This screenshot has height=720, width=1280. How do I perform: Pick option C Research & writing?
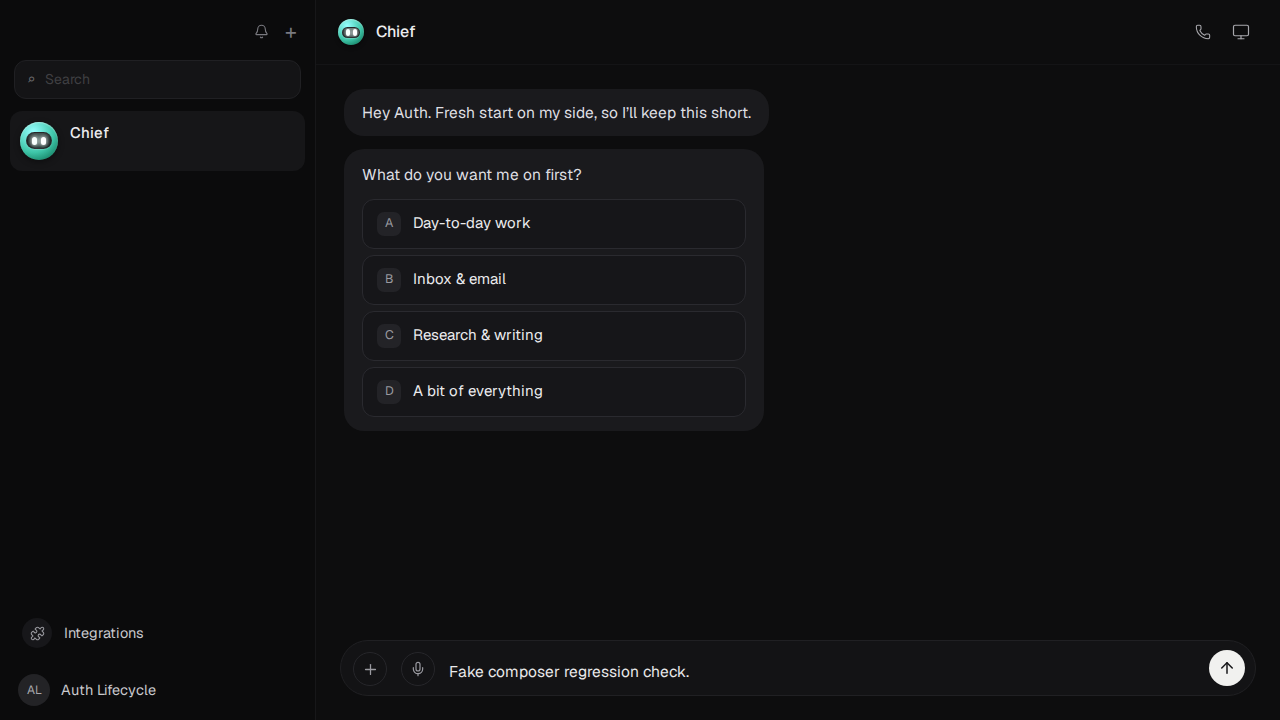pyautogui.click(x=554, y=335)
